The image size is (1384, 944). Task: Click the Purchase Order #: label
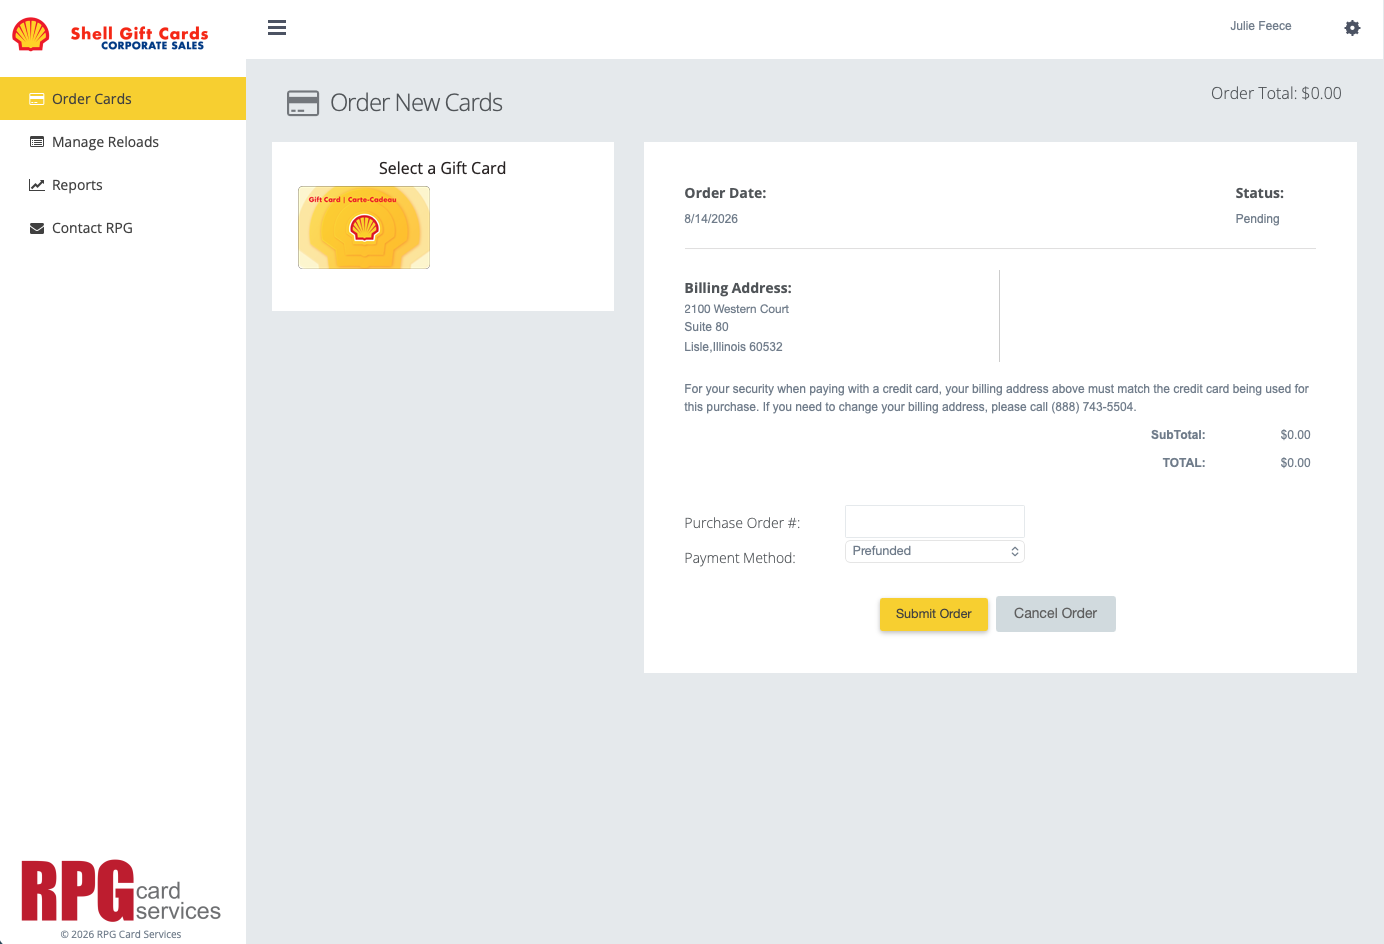tap(742, 523)
